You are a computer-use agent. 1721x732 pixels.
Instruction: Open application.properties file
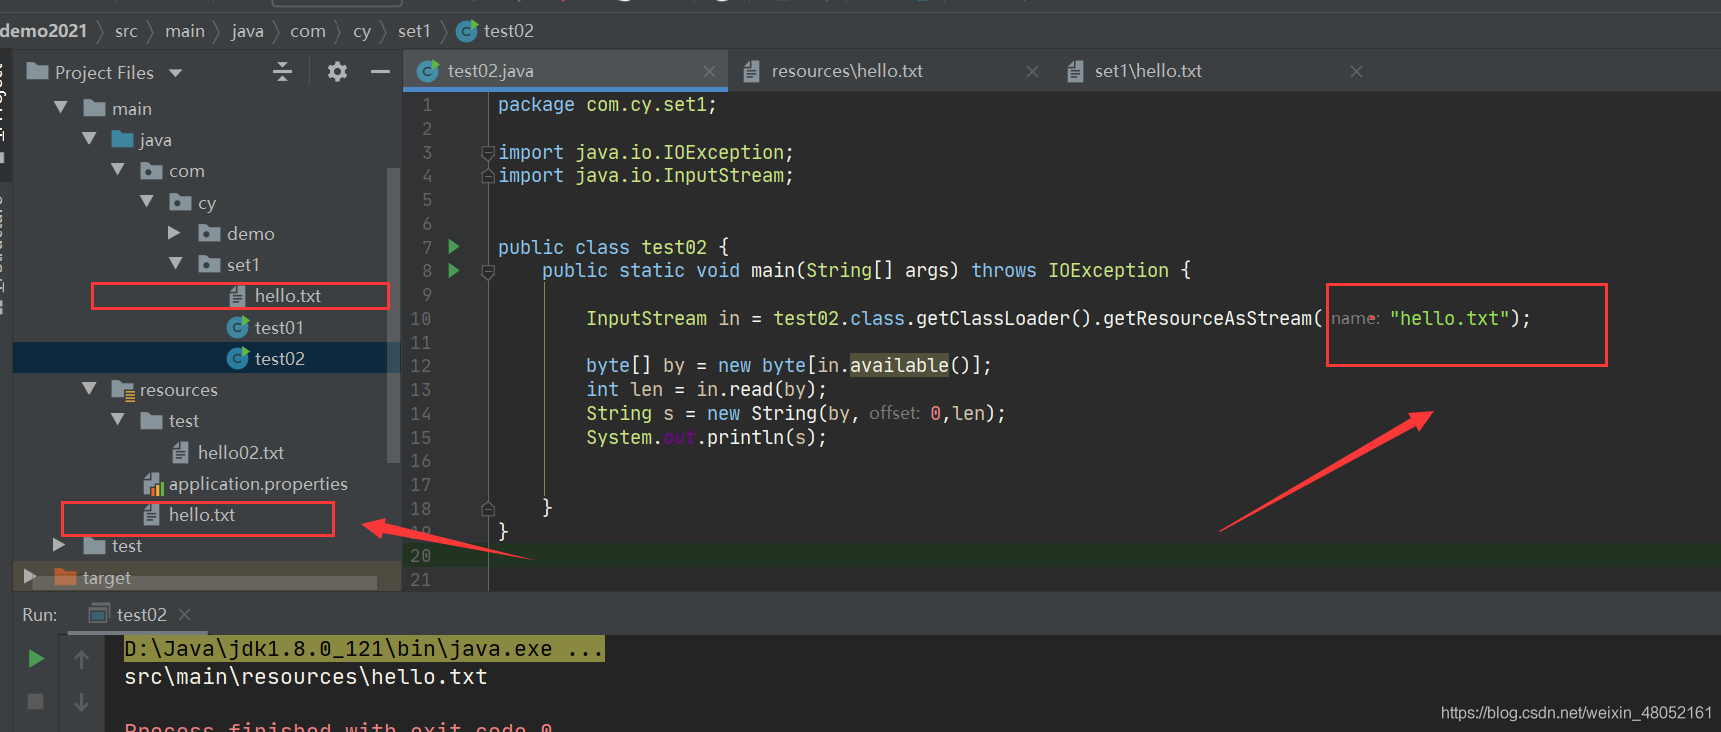coord(246,484)
